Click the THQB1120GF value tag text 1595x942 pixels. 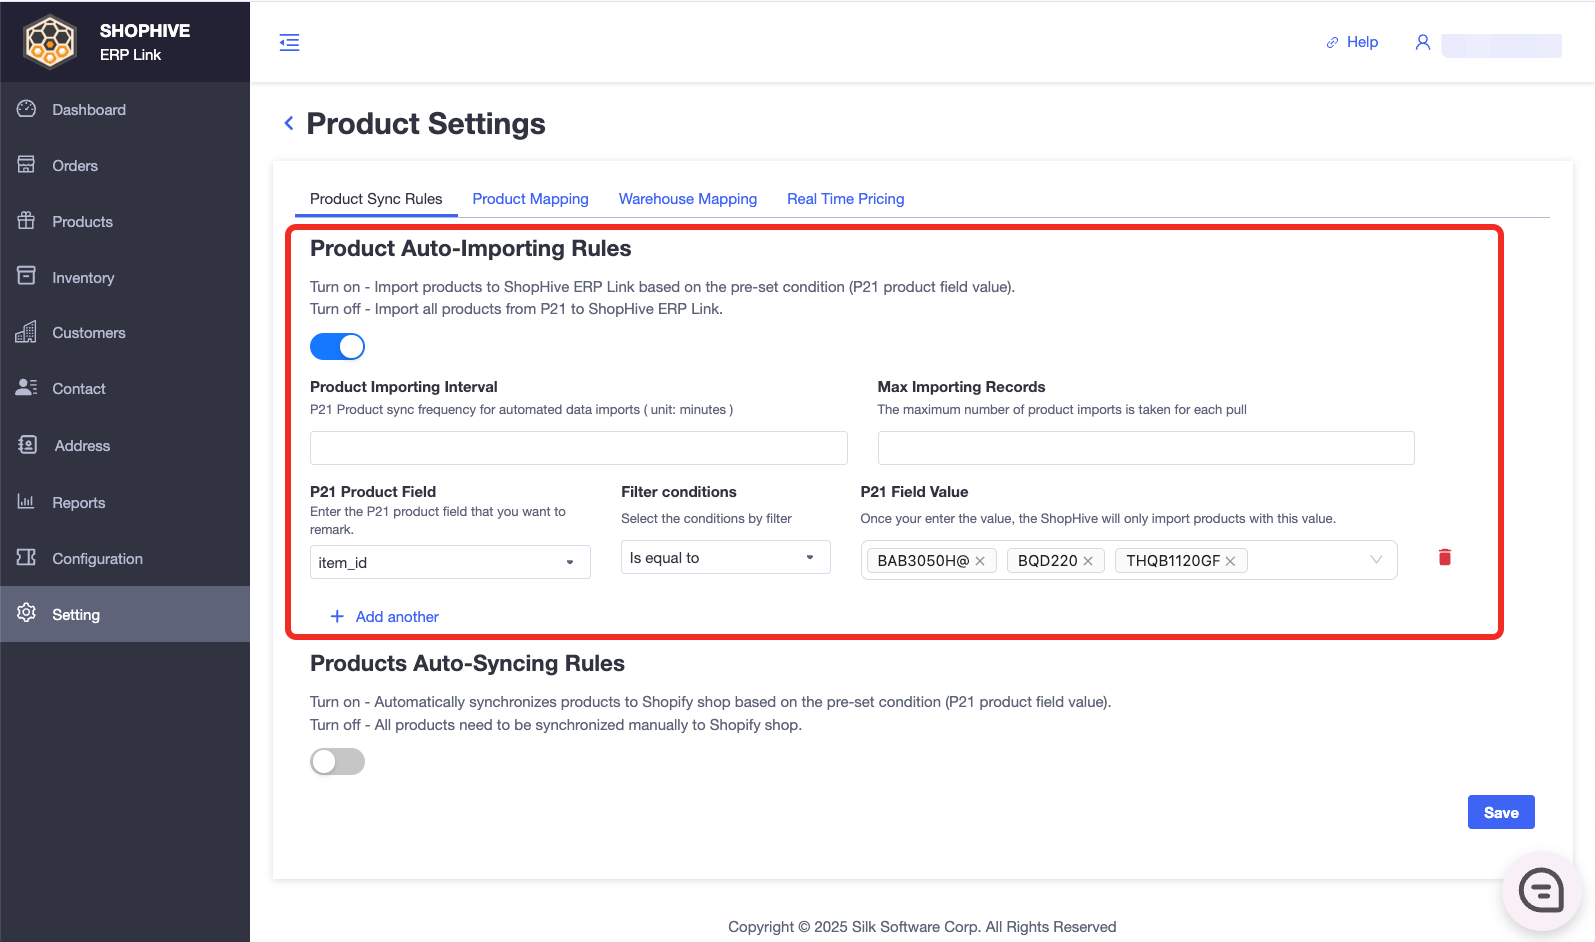(1173, 561)
